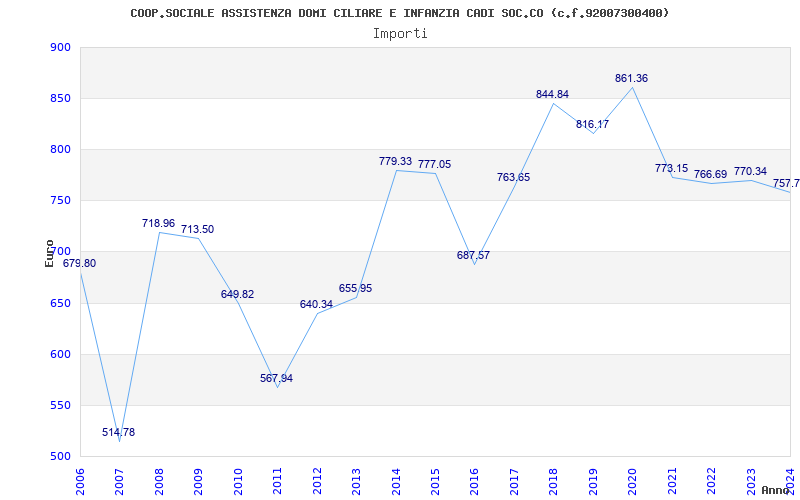
Task: Click the data label 655.95
Action: (x=356, y=288)
